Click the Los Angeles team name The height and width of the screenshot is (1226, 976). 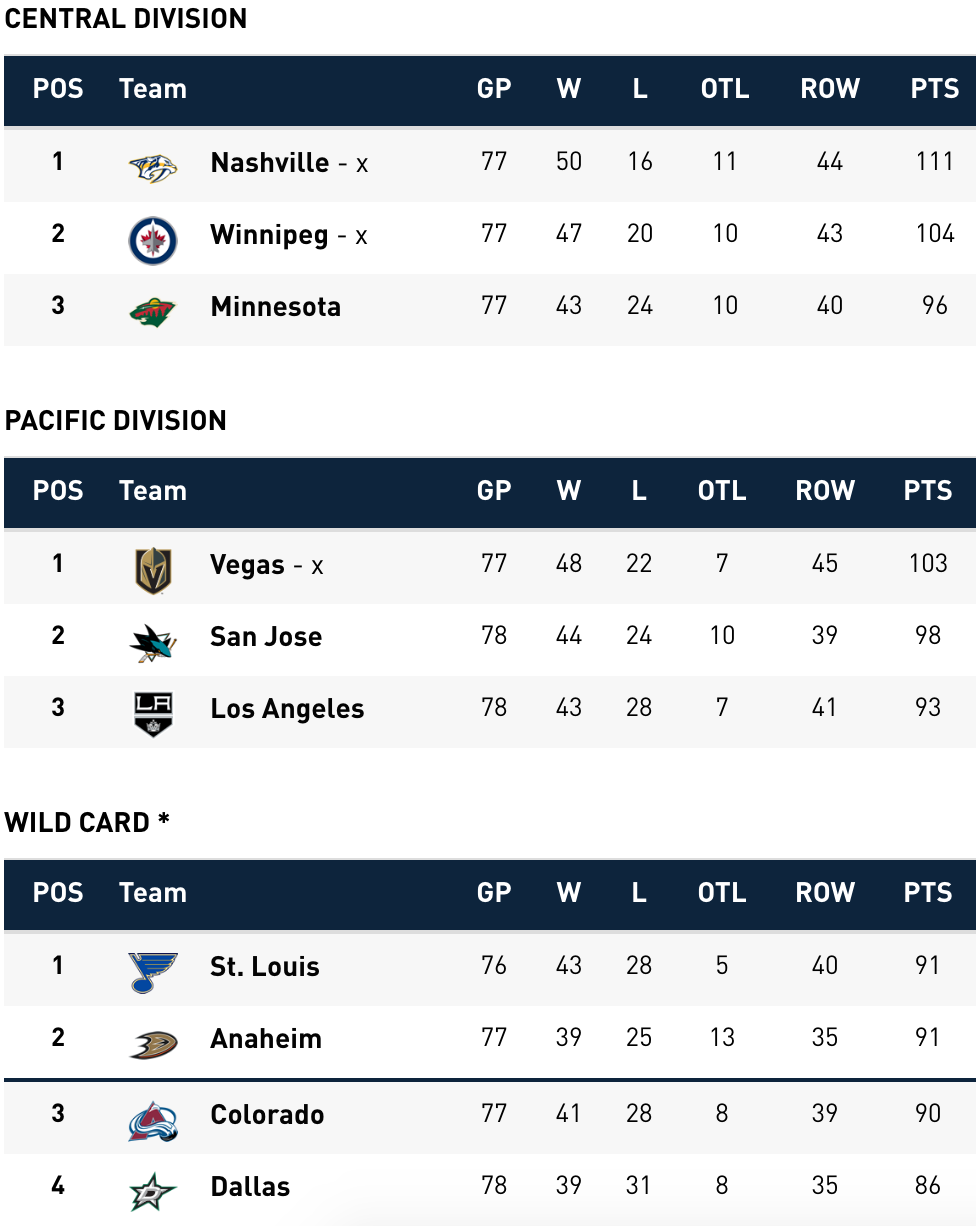tap(287, 709)
